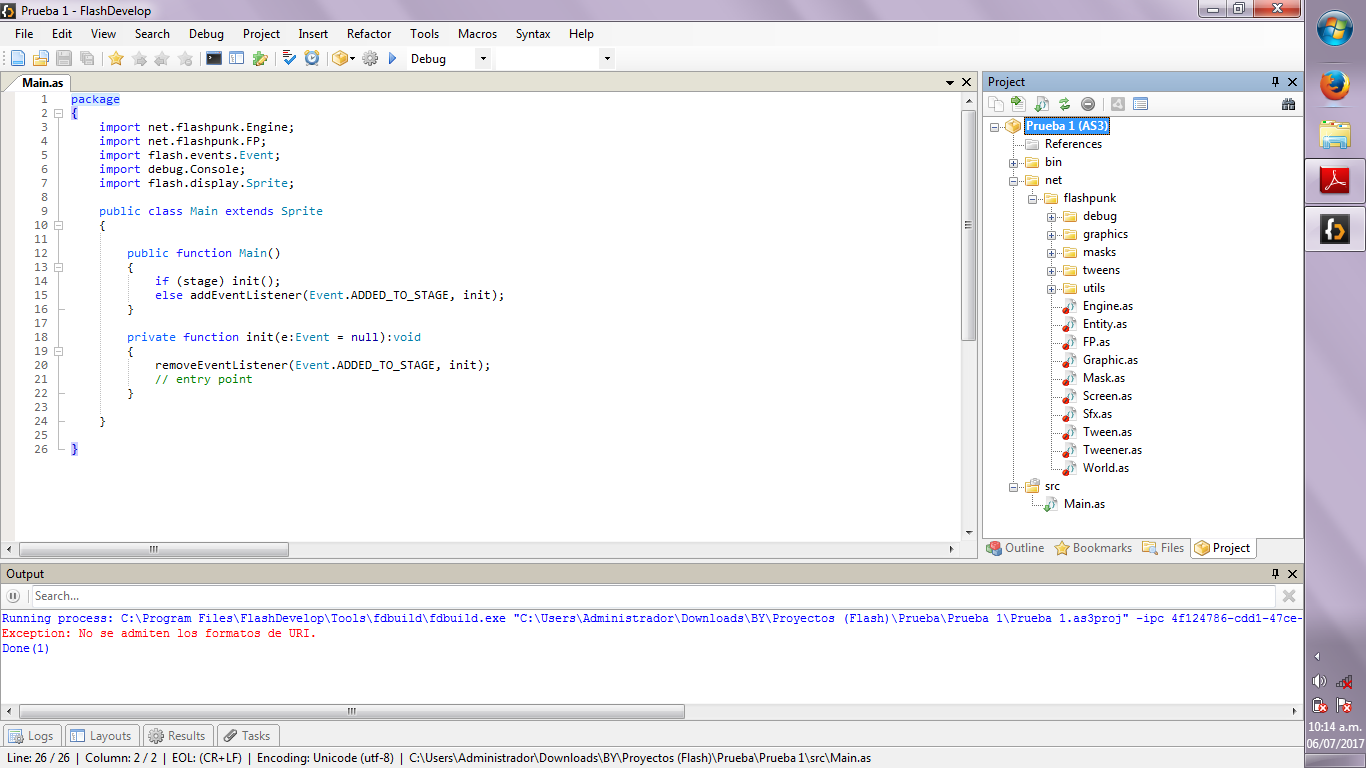
Task: Click the braces download icon in Project panel
Action: tap(1041, 104)
